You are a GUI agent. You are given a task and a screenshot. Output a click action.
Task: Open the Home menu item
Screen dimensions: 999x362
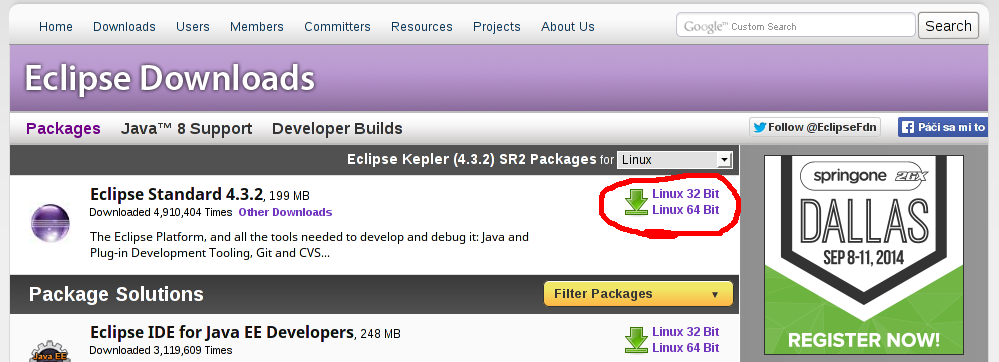pyautogui.click(x=55, y=27)
